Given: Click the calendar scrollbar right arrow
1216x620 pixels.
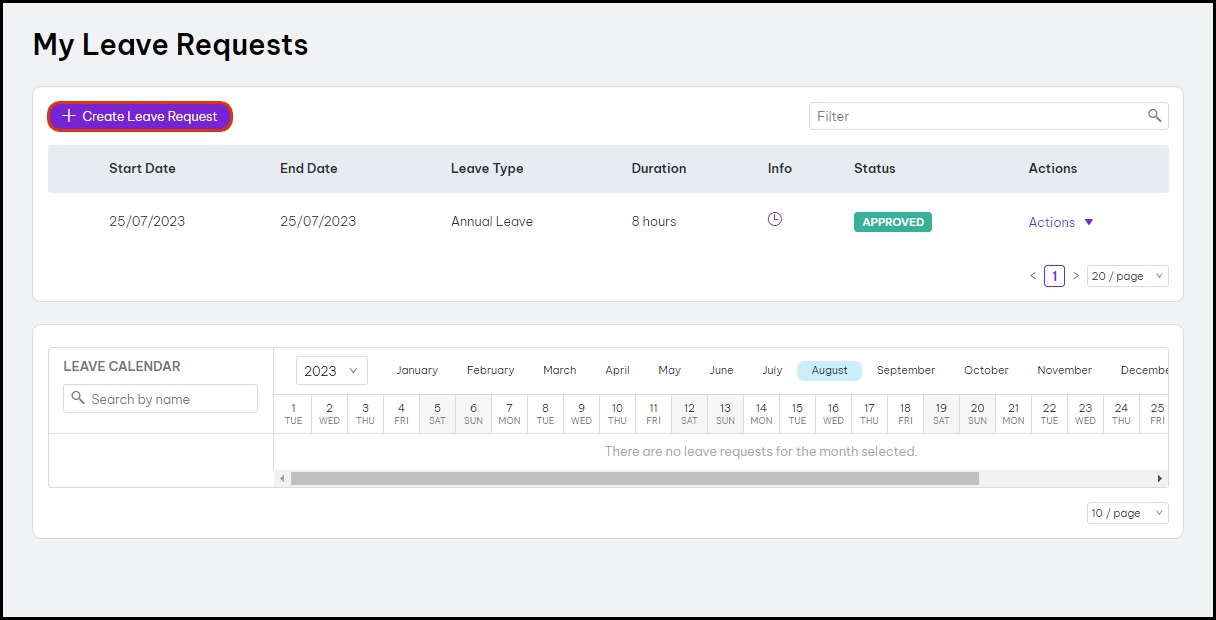Looking at the screenshot, I should 1160,479.
